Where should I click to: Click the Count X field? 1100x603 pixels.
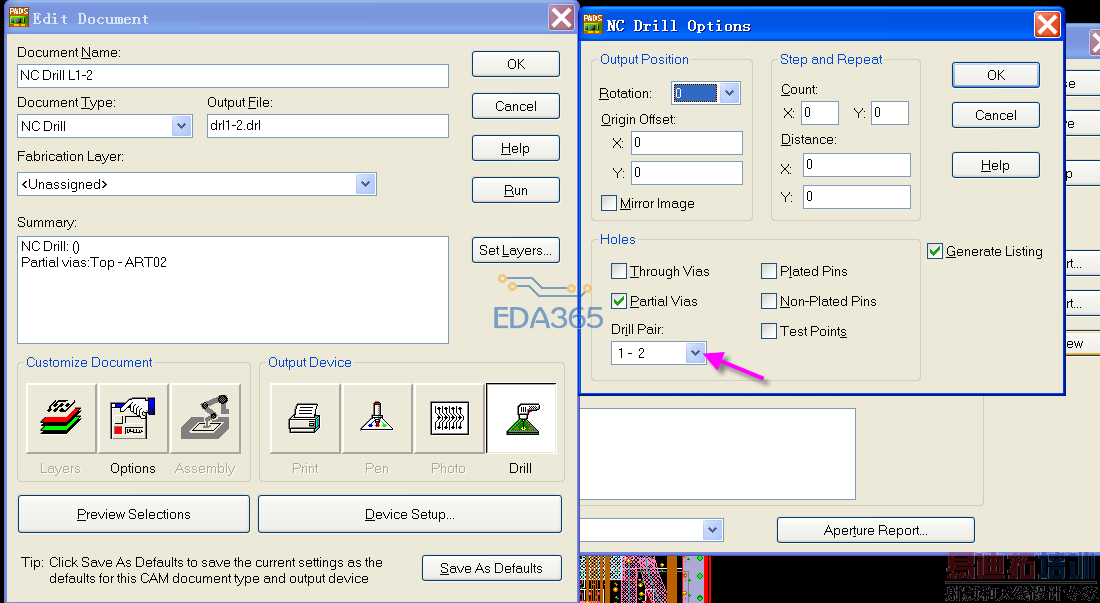coord(820,113)
